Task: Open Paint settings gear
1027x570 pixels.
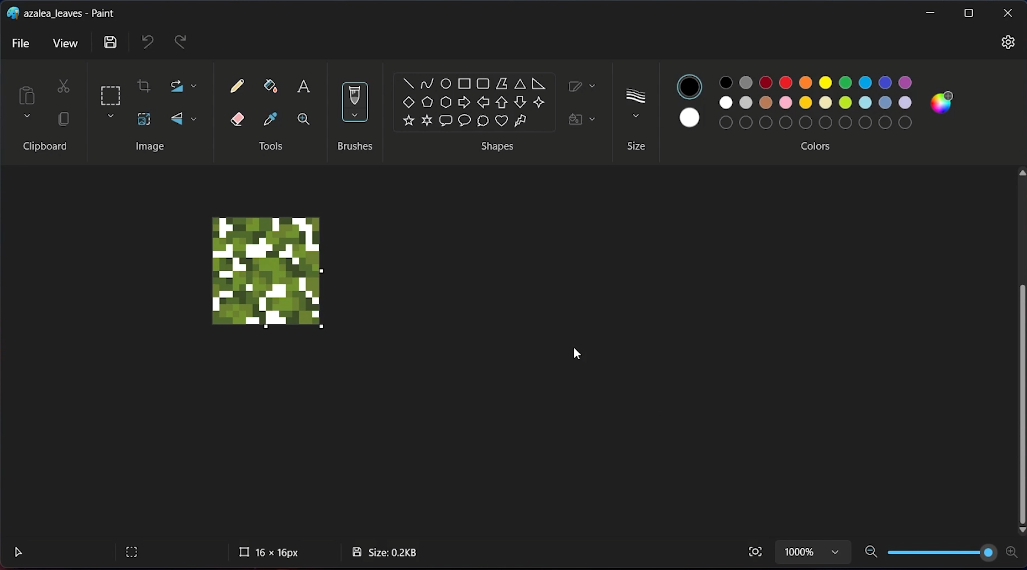Action: pyautogui.click(x=1008, y=43)
